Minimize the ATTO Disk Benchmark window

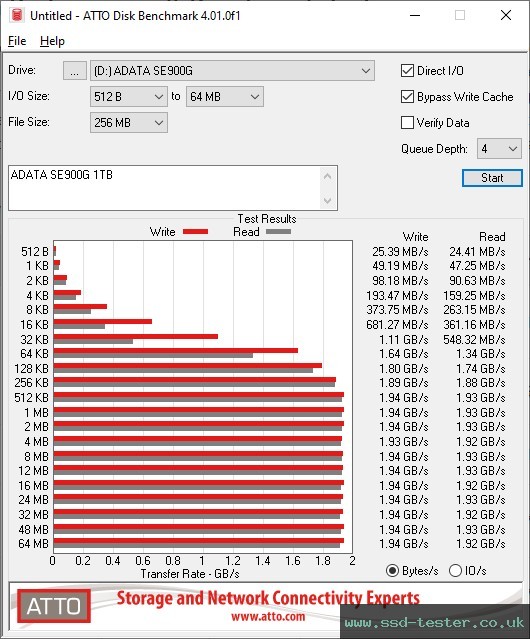(415, 15)
